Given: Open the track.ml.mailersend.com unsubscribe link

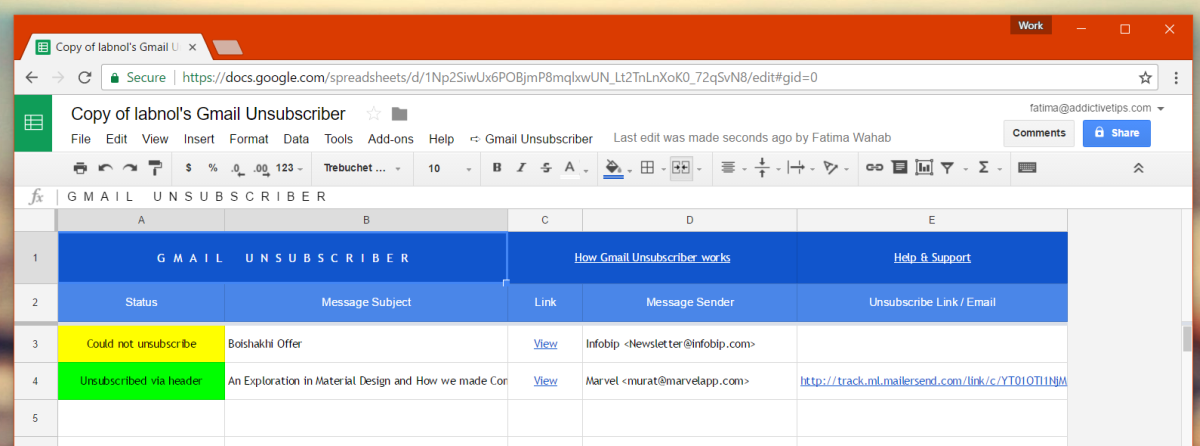Looking at the screenshot, I should tap(933, 381).
